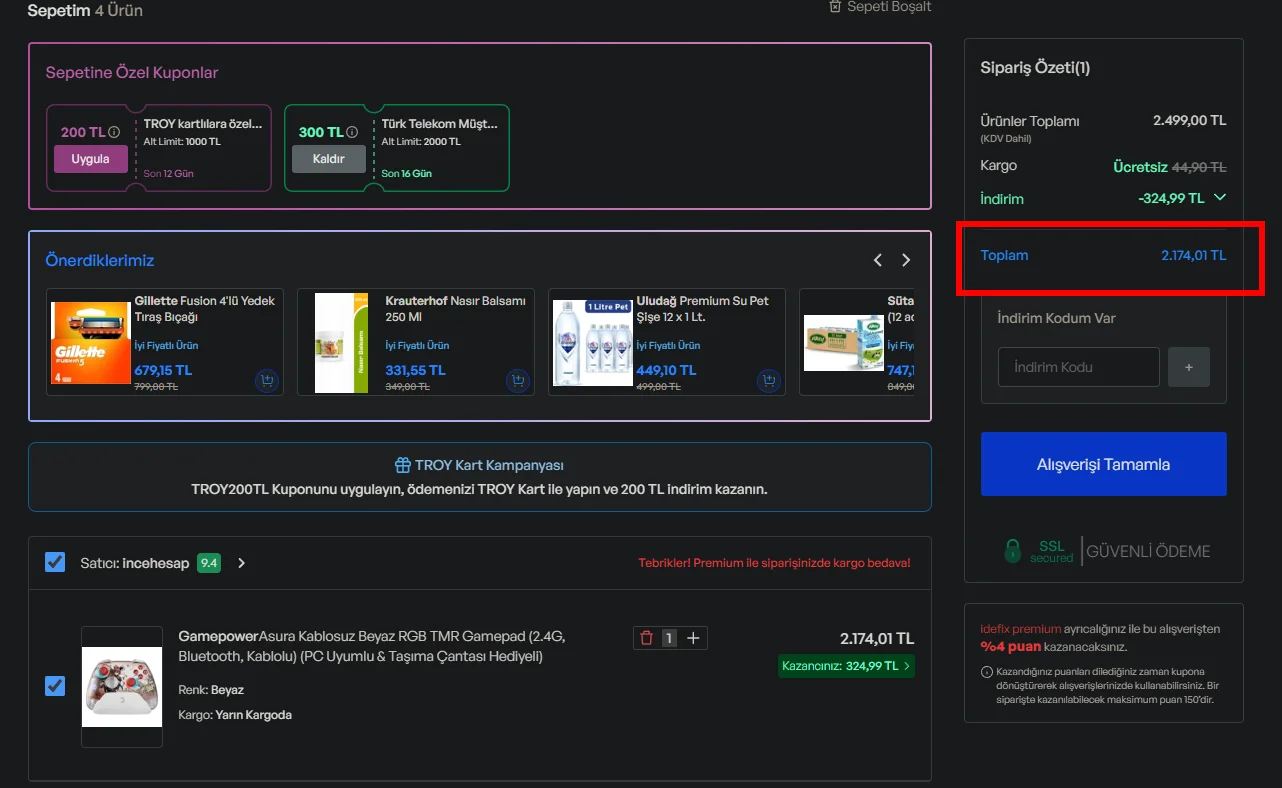Show previous items in Önerdiklerimiz carousel

(878, 260)
